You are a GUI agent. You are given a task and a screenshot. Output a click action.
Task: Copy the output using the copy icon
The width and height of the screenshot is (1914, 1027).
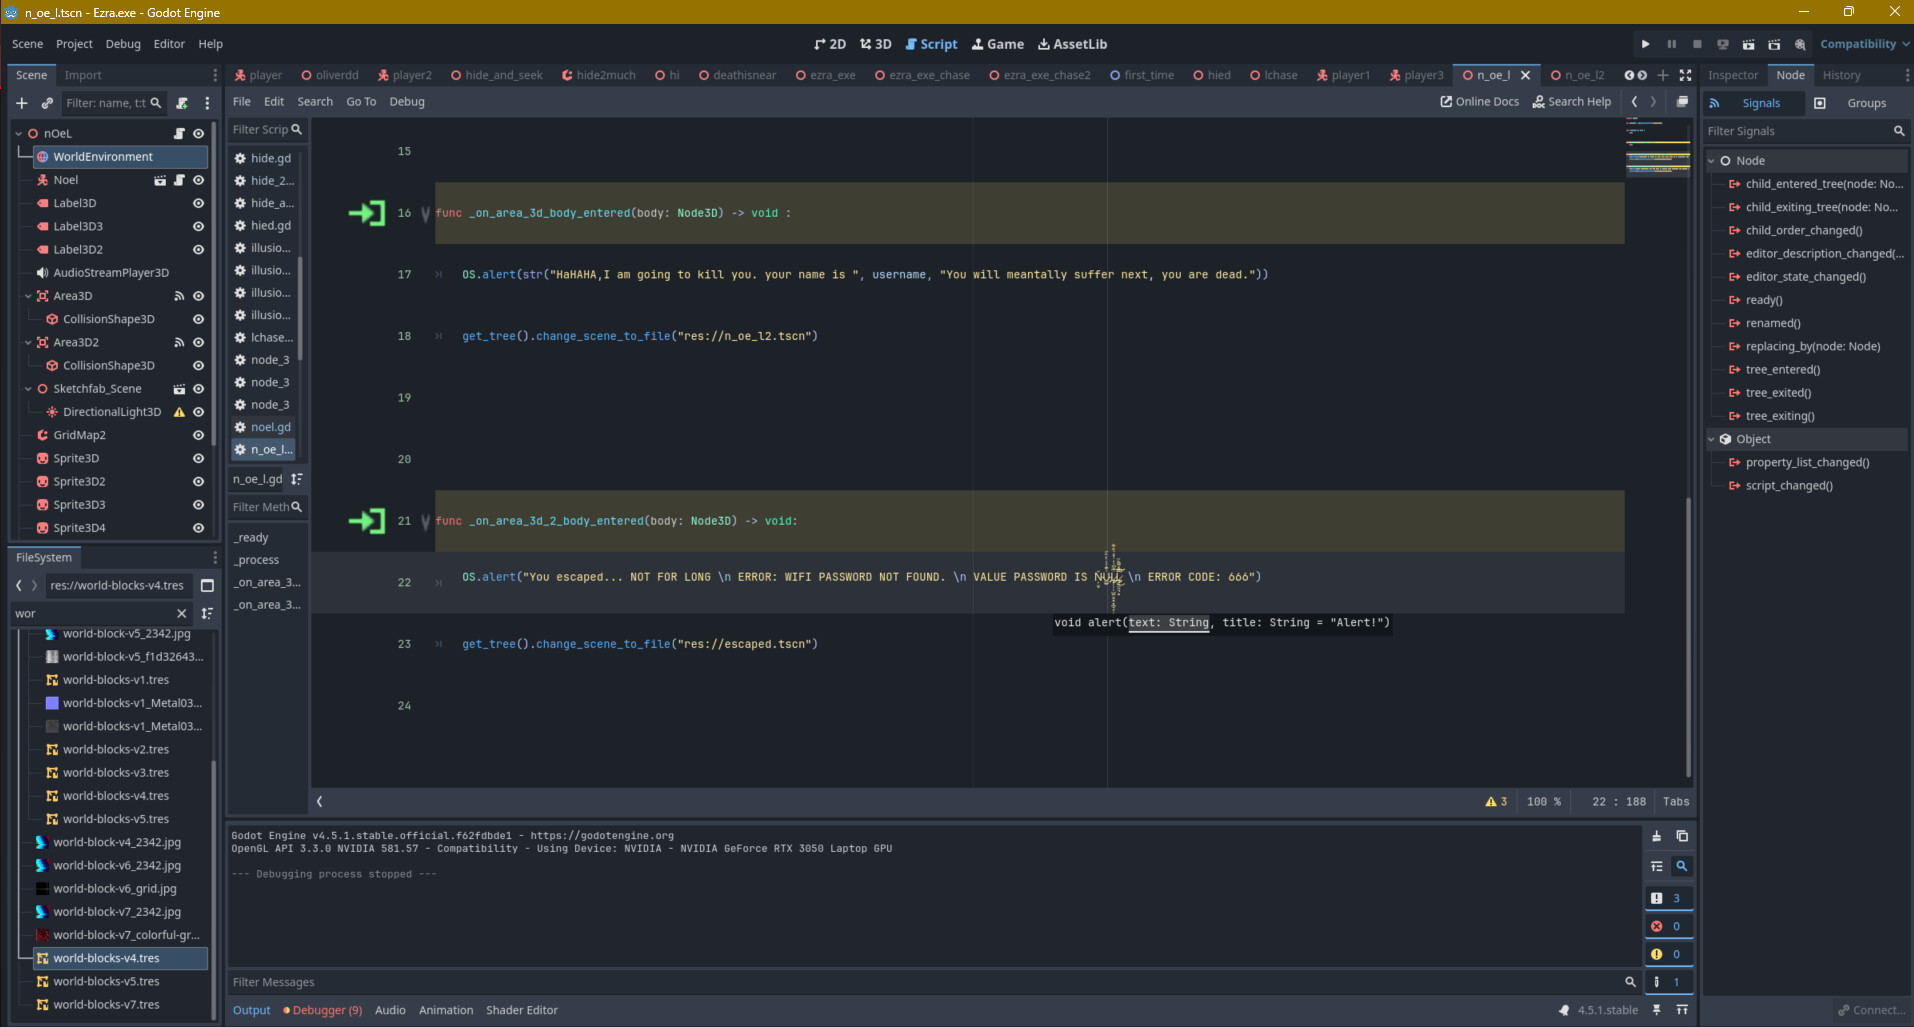coord(1682,836)
